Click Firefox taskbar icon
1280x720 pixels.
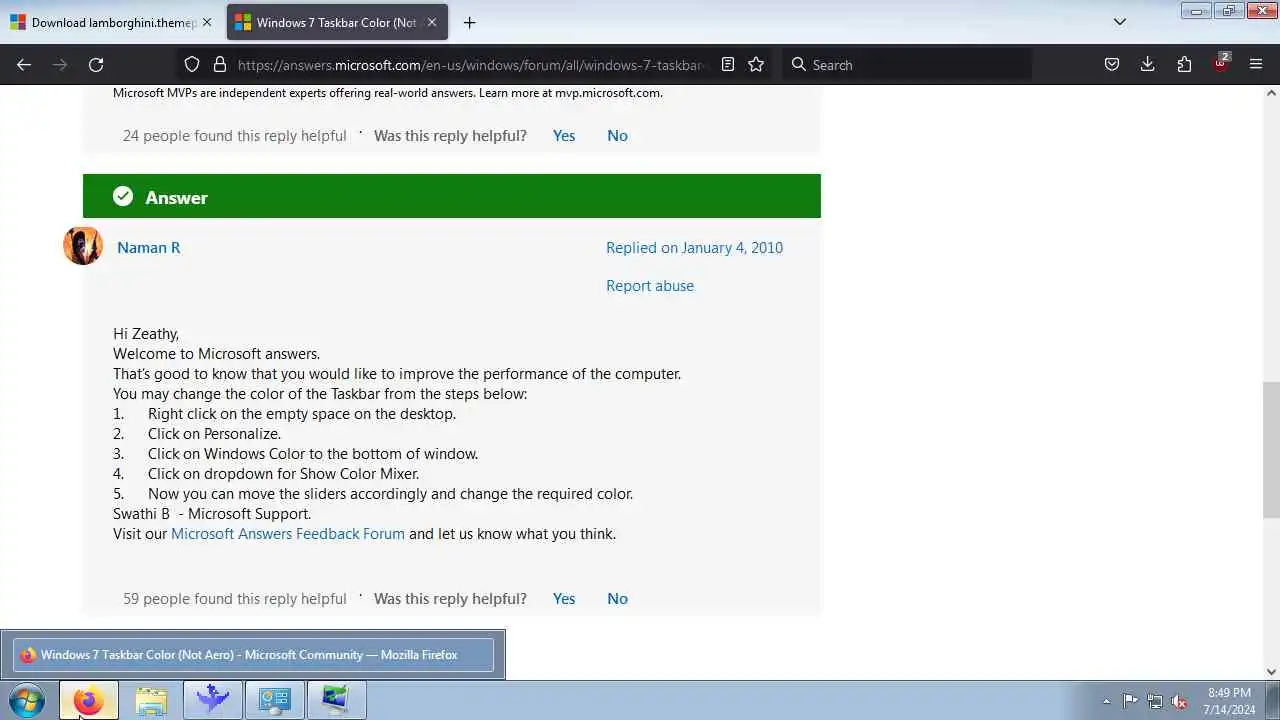point(89,700)
